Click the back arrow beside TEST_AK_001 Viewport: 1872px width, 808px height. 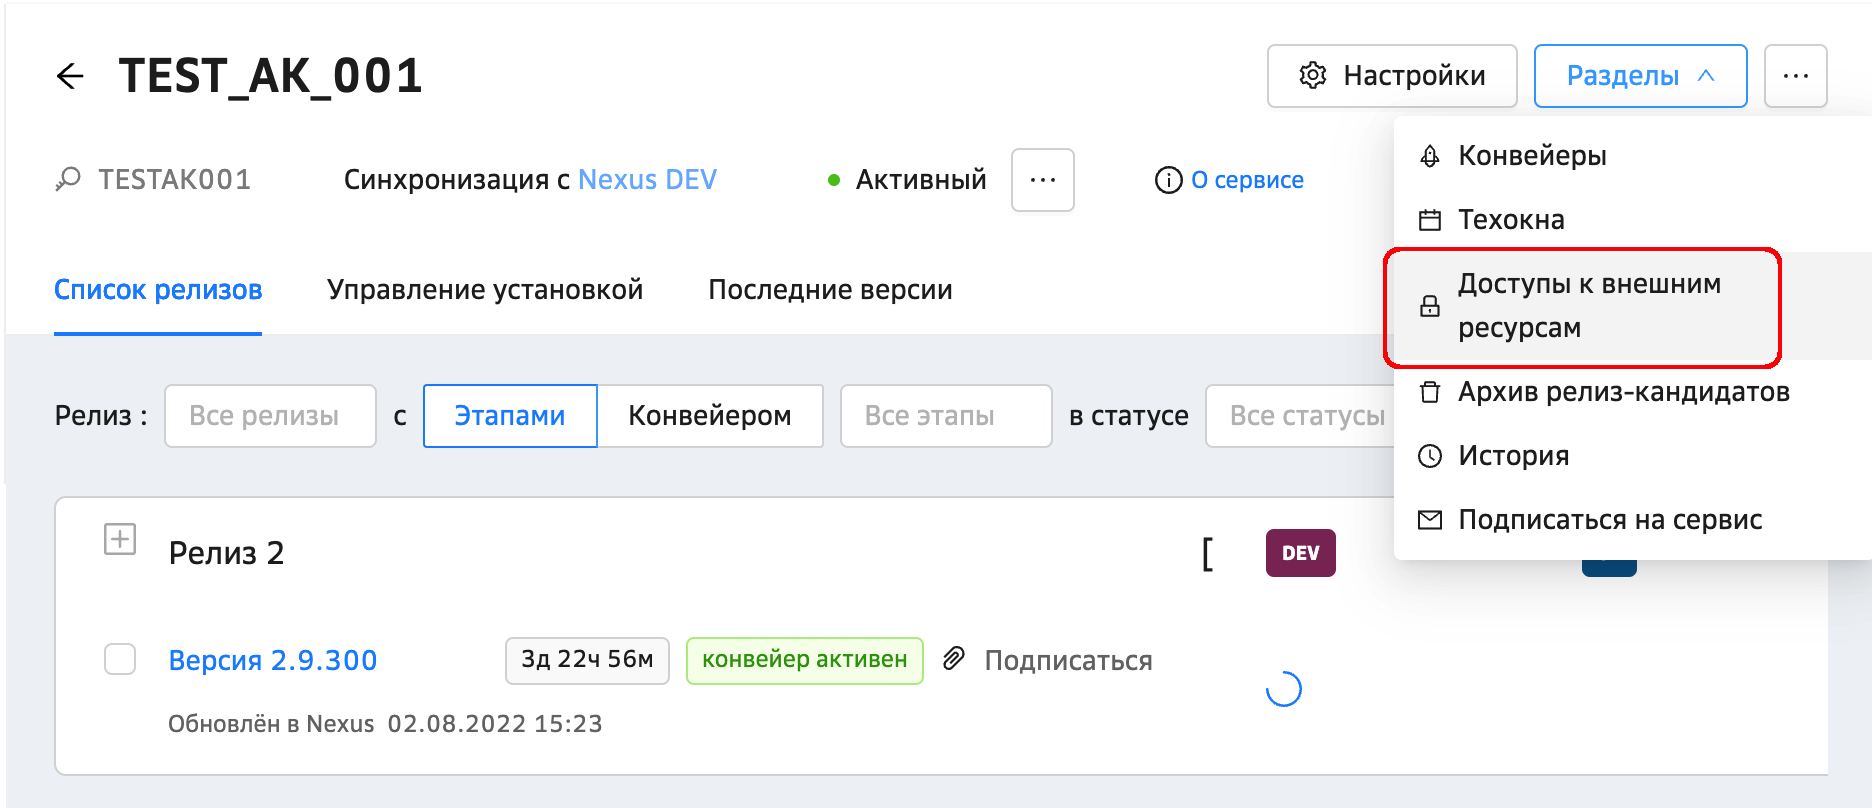pyautogui.click(x=70, y=76)
